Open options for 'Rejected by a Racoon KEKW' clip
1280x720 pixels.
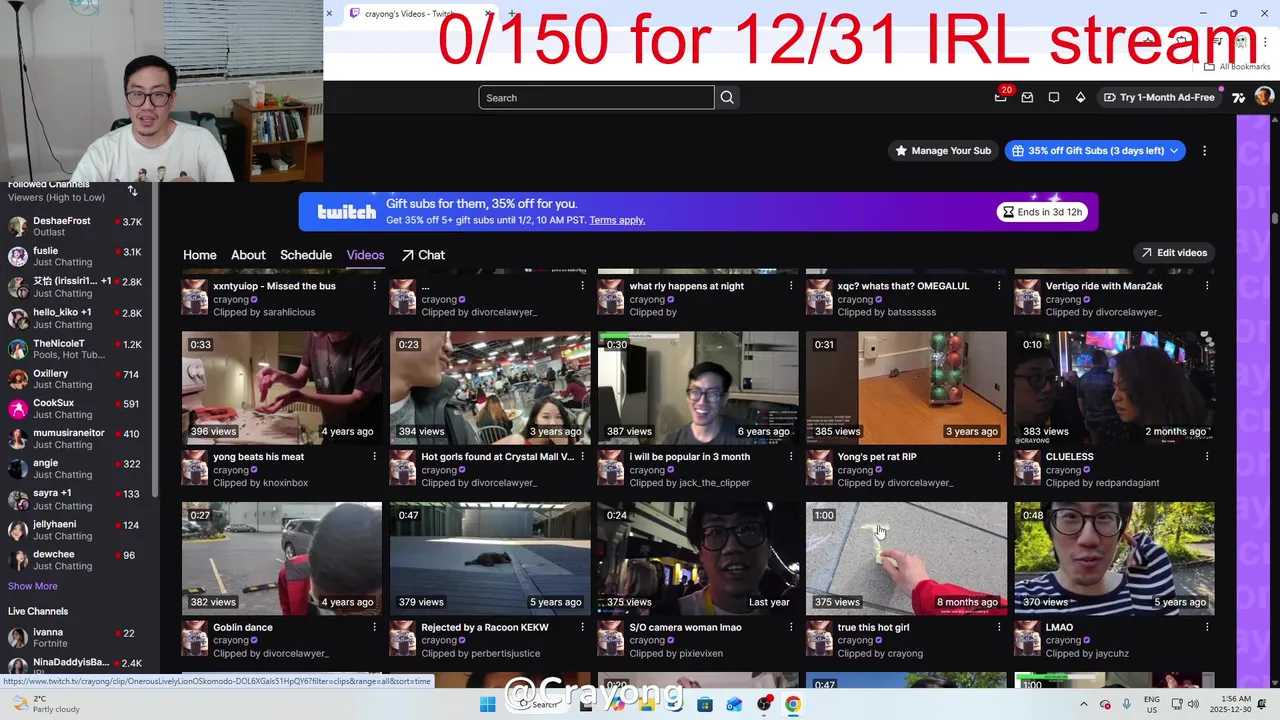[582, 627]
